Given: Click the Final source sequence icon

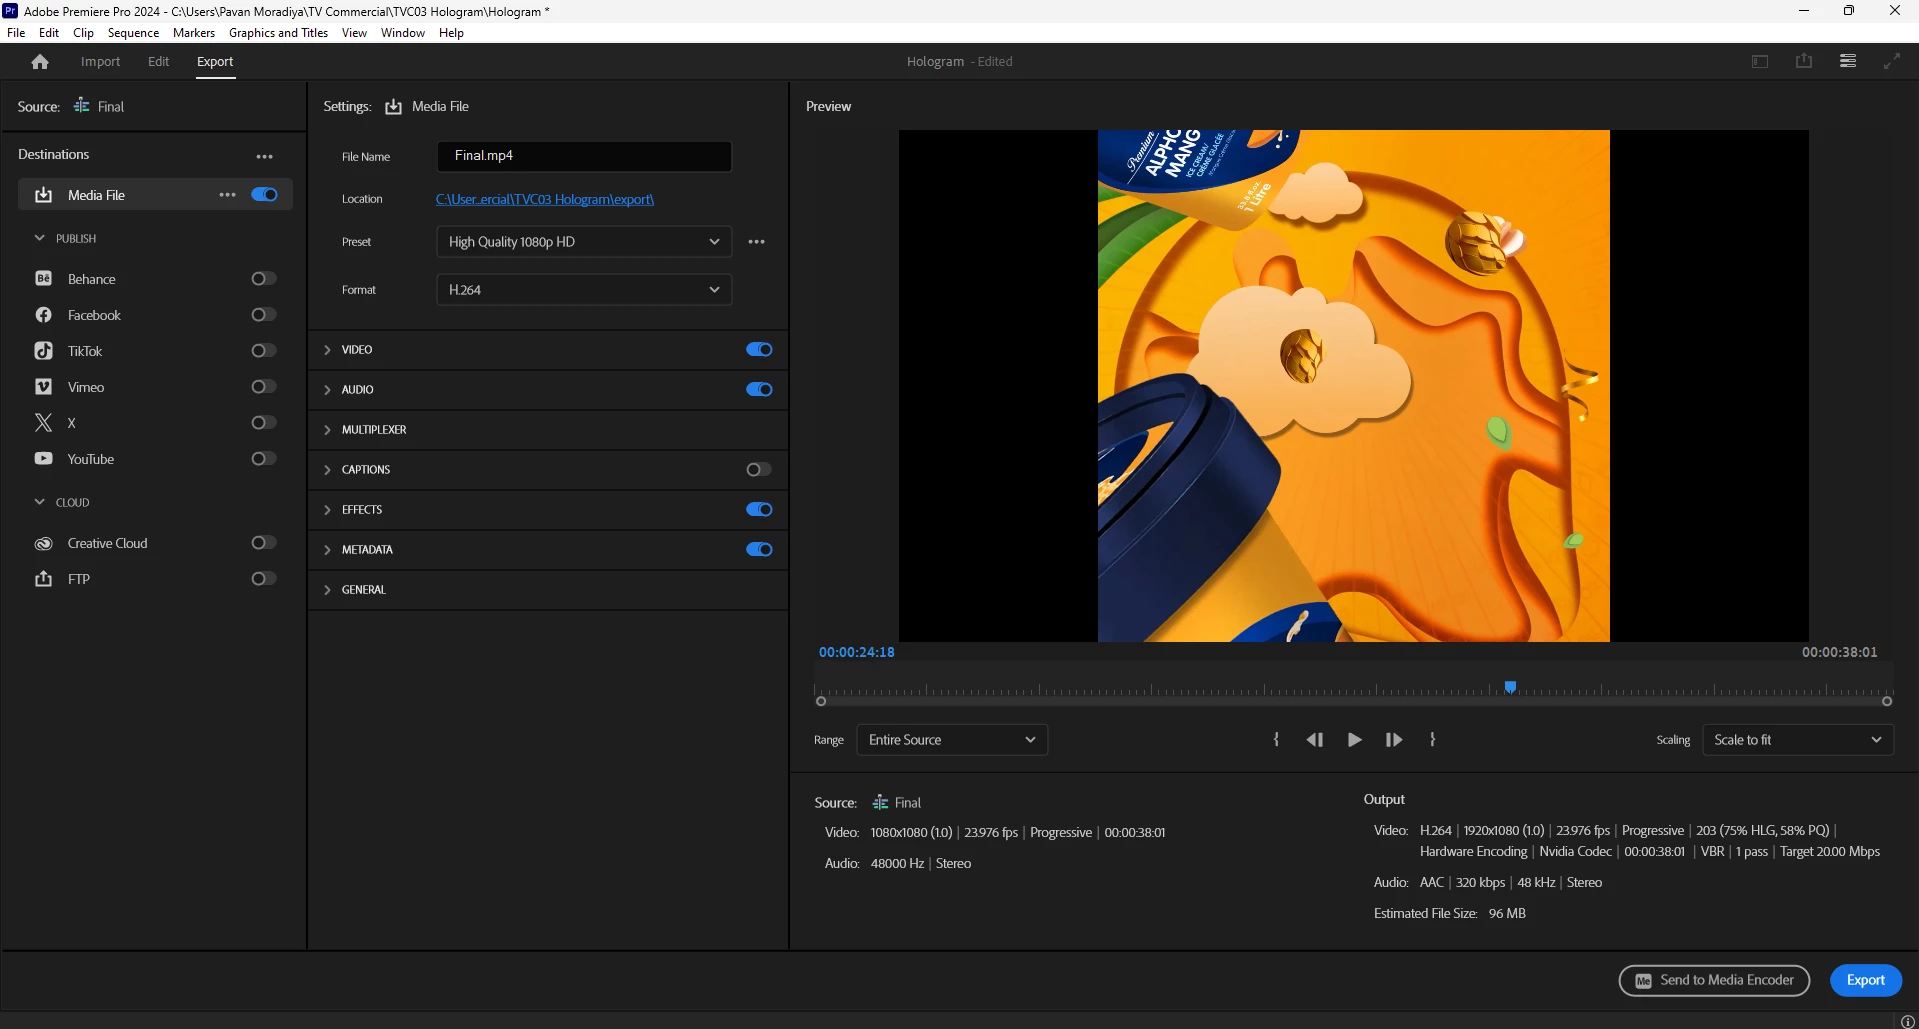Looking at the screenshot, I should click(x=82, y=106).
